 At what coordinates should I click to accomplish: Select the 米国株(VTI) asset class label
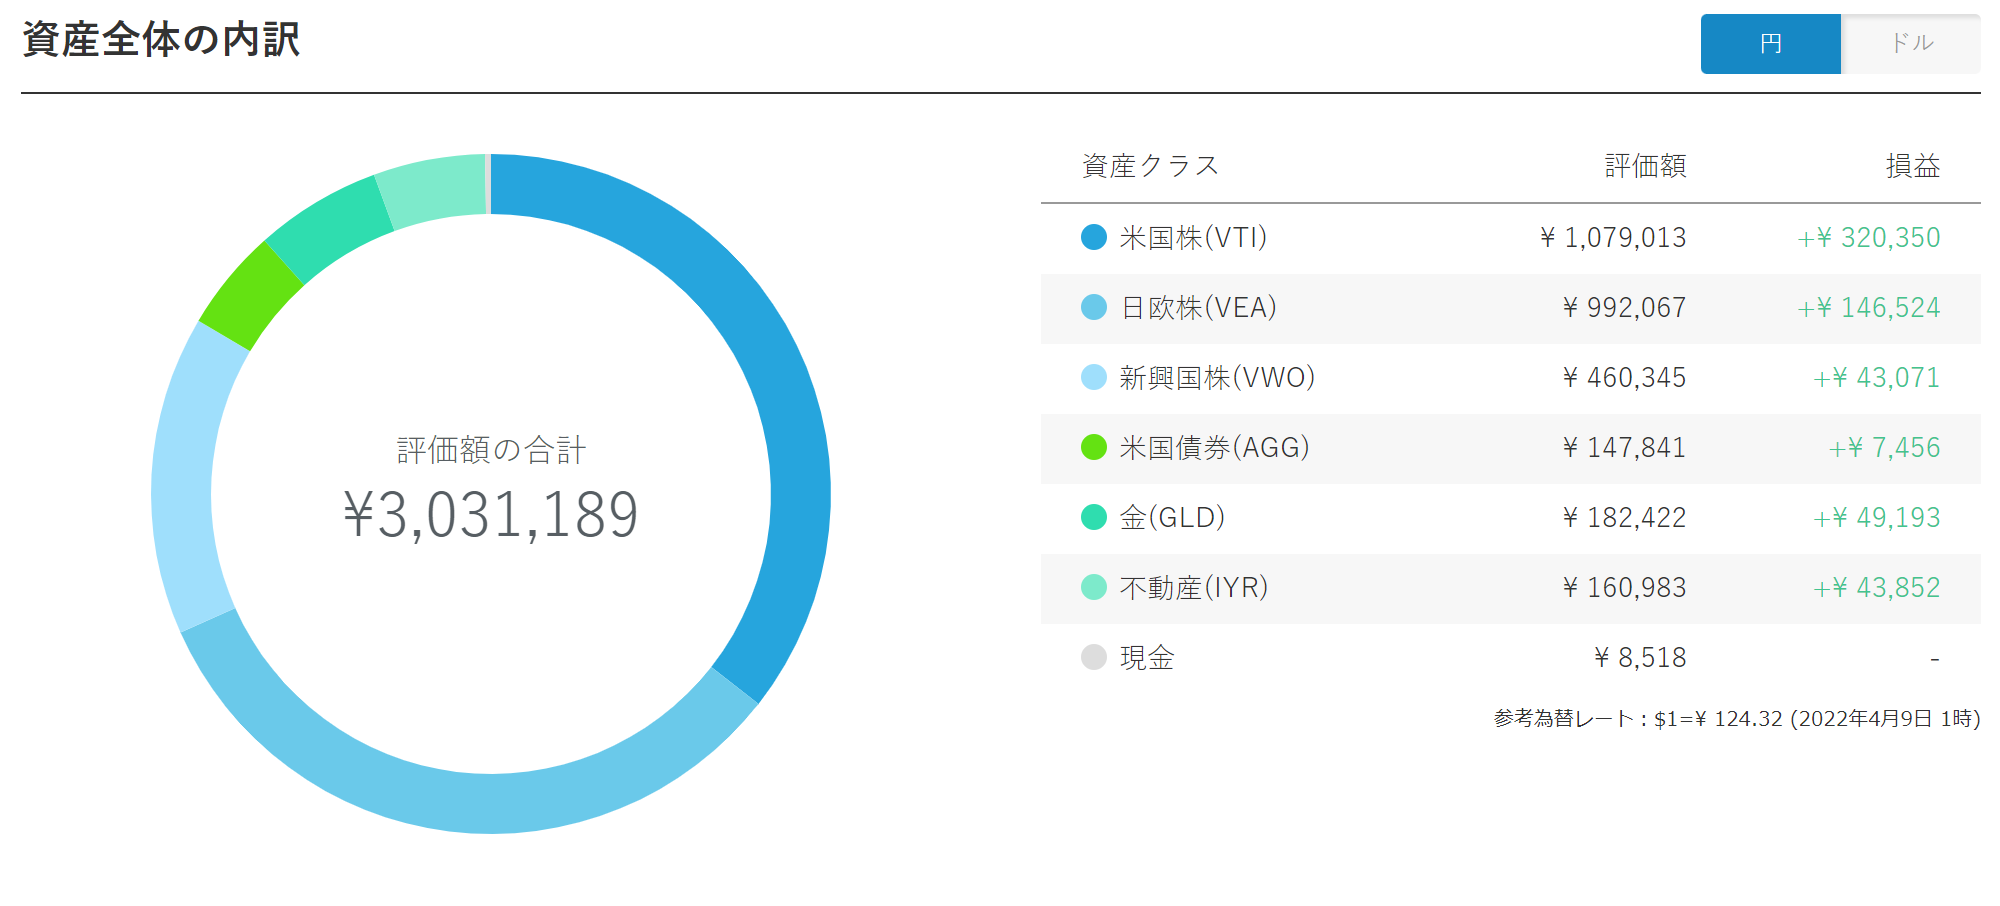pos(1193,237)
